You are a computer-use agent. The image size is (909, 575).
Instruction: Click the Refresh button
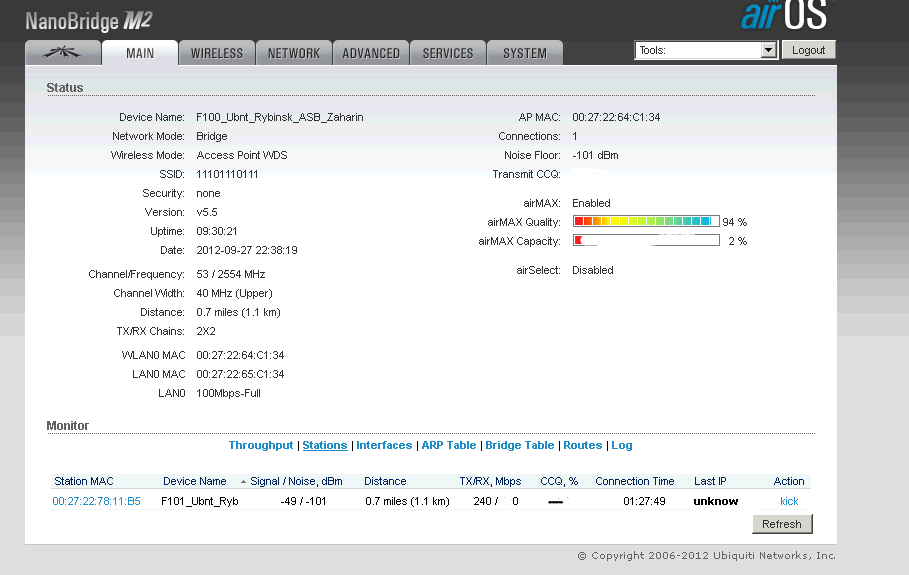coord(782,524)
